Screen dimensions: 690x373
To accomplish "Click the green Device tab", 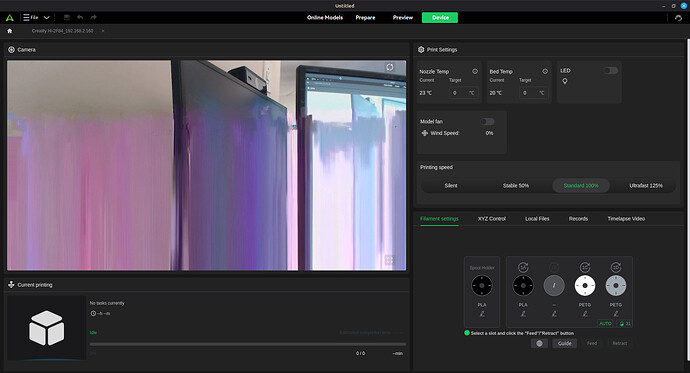I will (x=440, y=18).
